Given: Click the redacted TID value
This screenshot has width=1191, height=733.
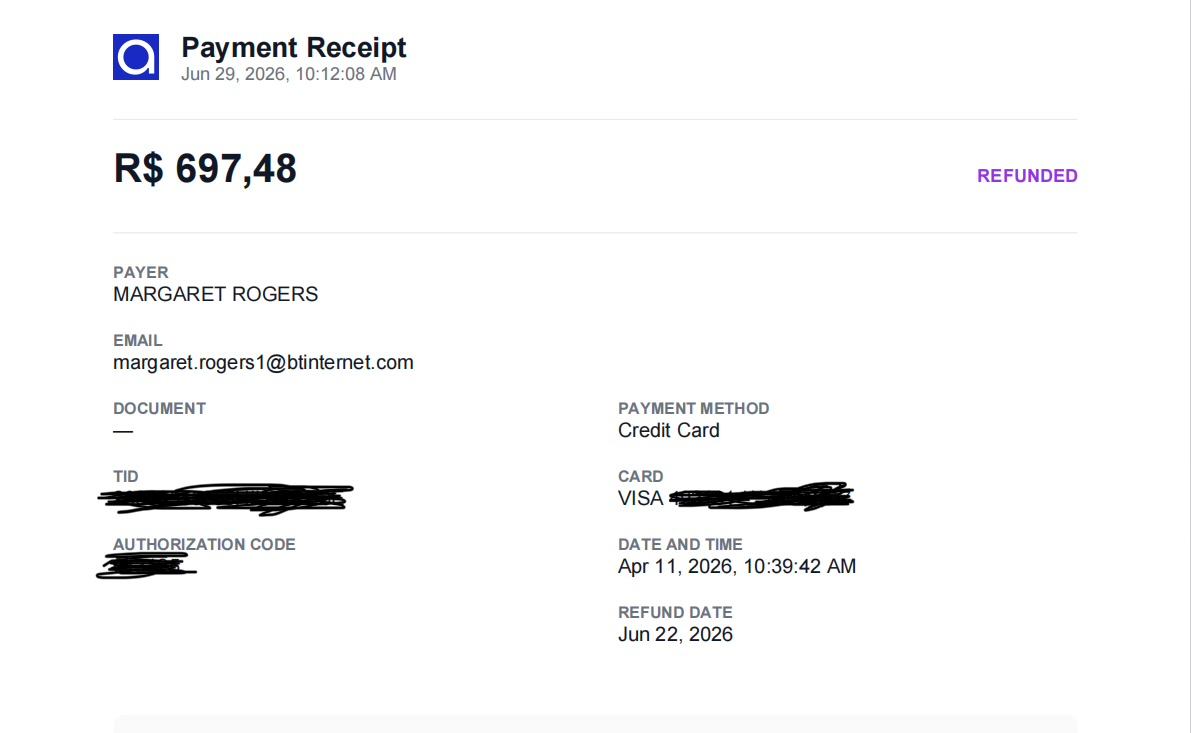Looking at the screenshot, I should [x=226, y=499].
